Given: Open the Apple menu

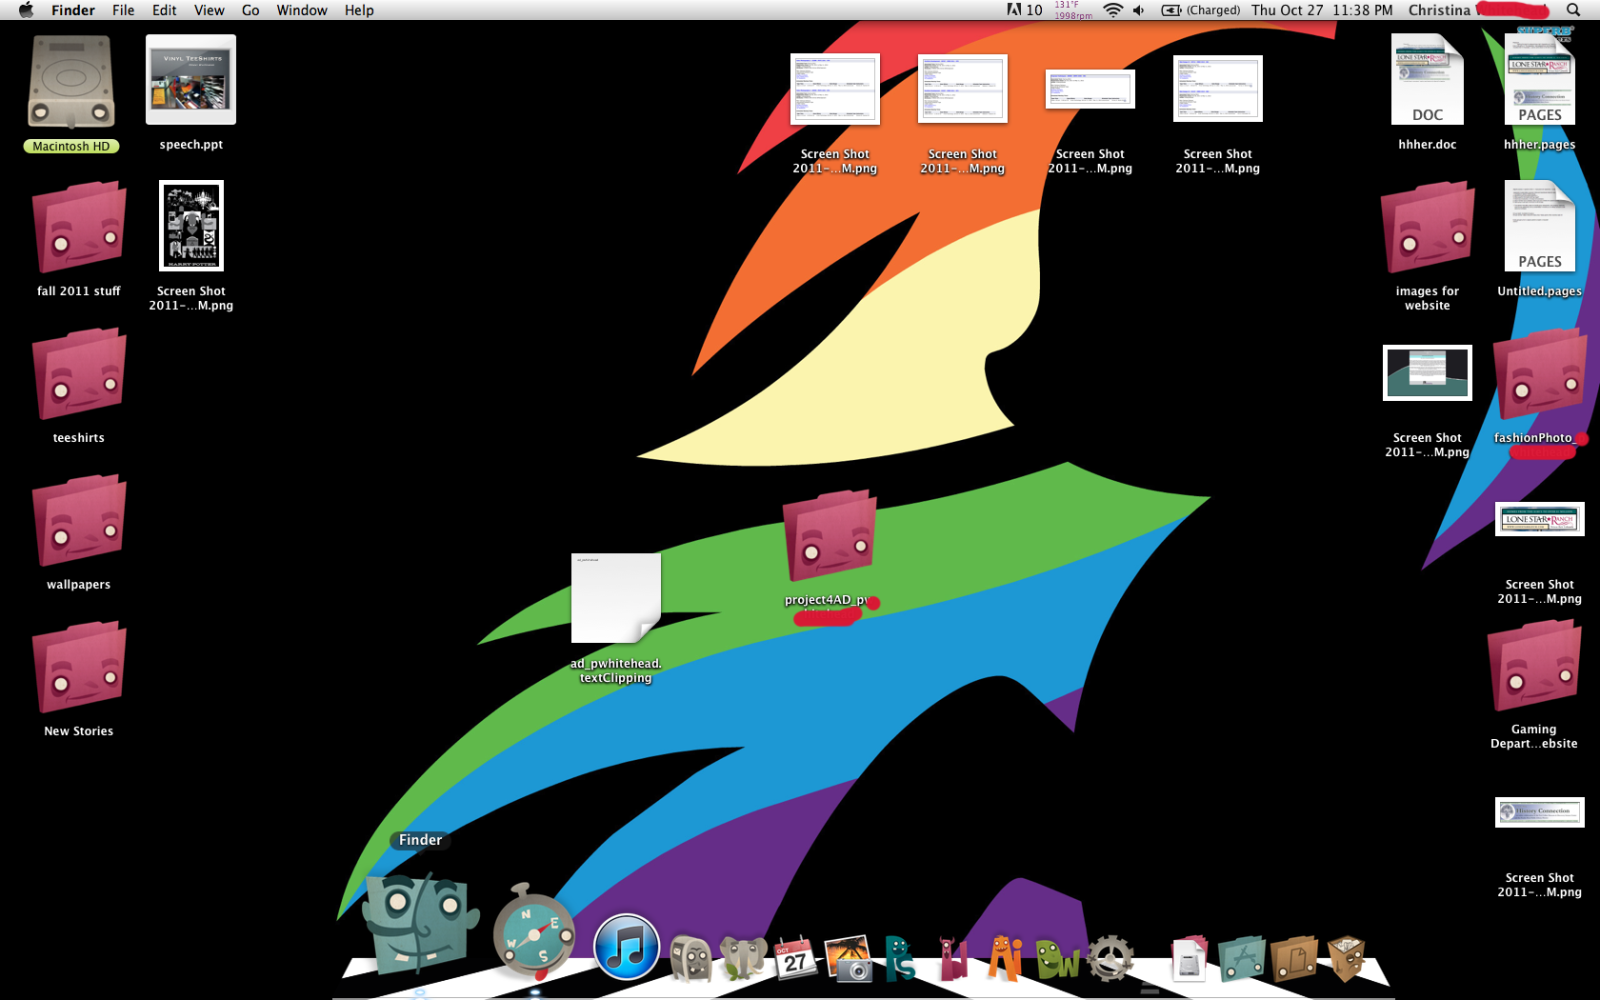Looking at the screenshot, I should tap(26, 10).
